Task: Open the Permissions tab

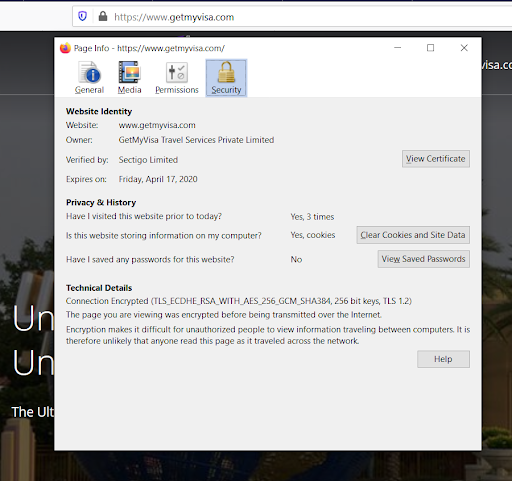Action: pyautogui.click(x=177, y=78)
